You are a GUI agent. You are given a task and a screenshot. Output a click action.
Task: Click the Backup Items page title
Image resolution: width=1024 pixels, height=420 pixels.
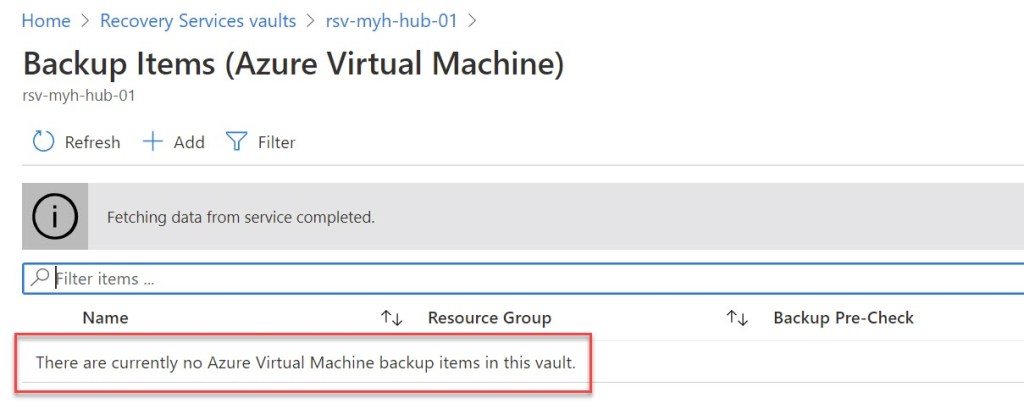click(x=293, y=65)
